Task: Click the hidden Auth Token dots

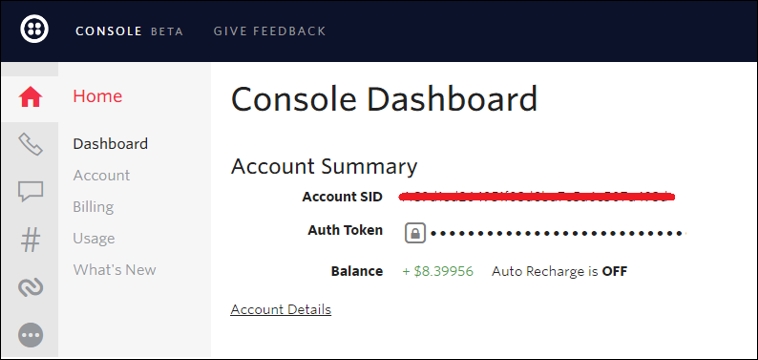Action: click(x=558, y=233)
